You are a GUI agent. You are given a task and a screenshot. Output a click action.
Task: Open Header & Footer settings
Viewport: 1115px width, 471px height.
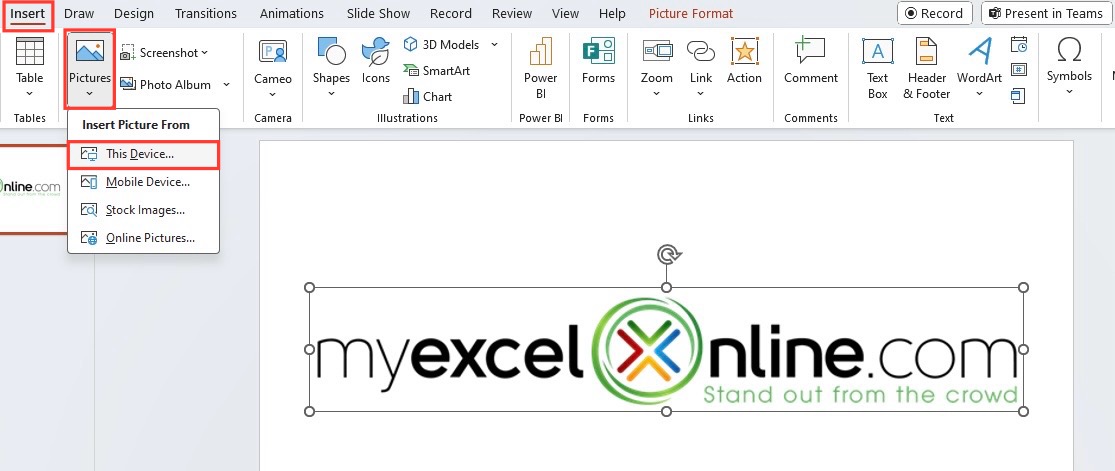pos(927,68)
